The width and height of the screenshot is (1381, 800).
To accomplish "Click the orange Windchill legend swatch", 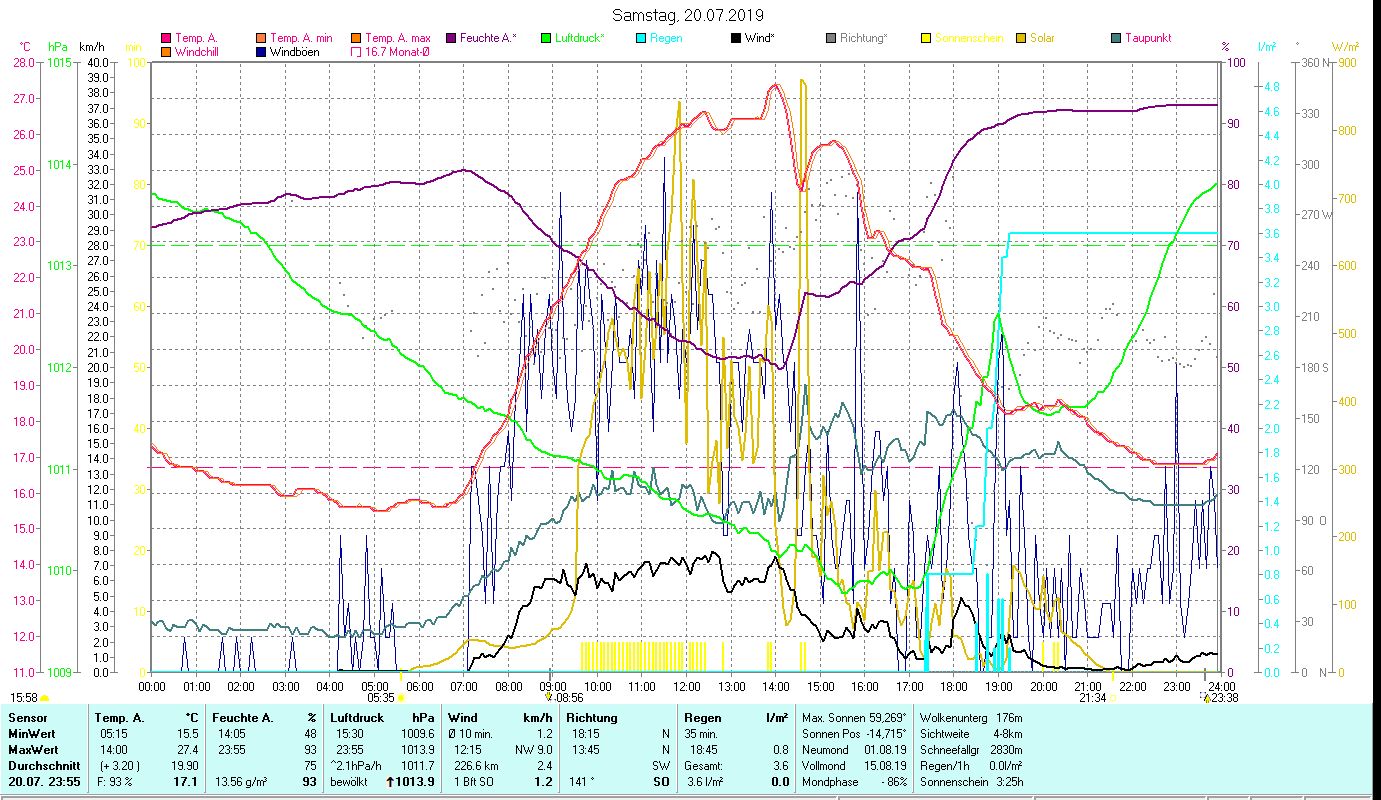I will tap(166, 51).
